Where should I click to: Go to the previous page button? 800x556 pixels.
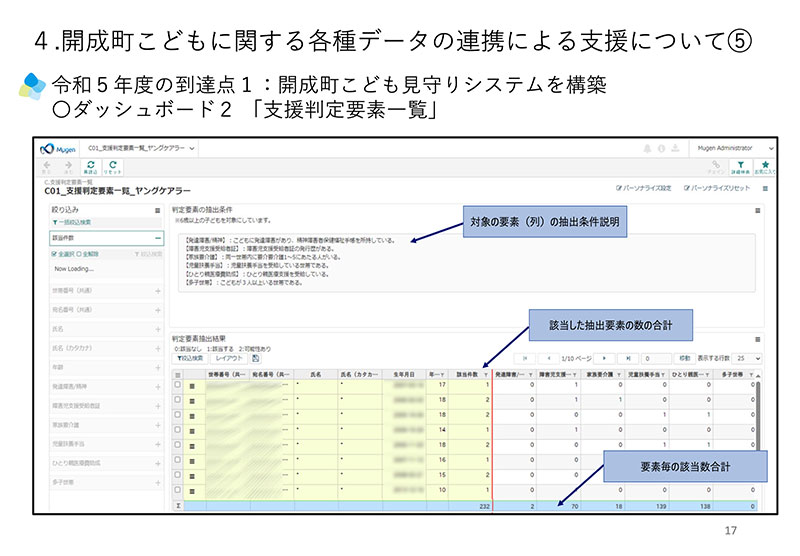[x=548, y=358]
